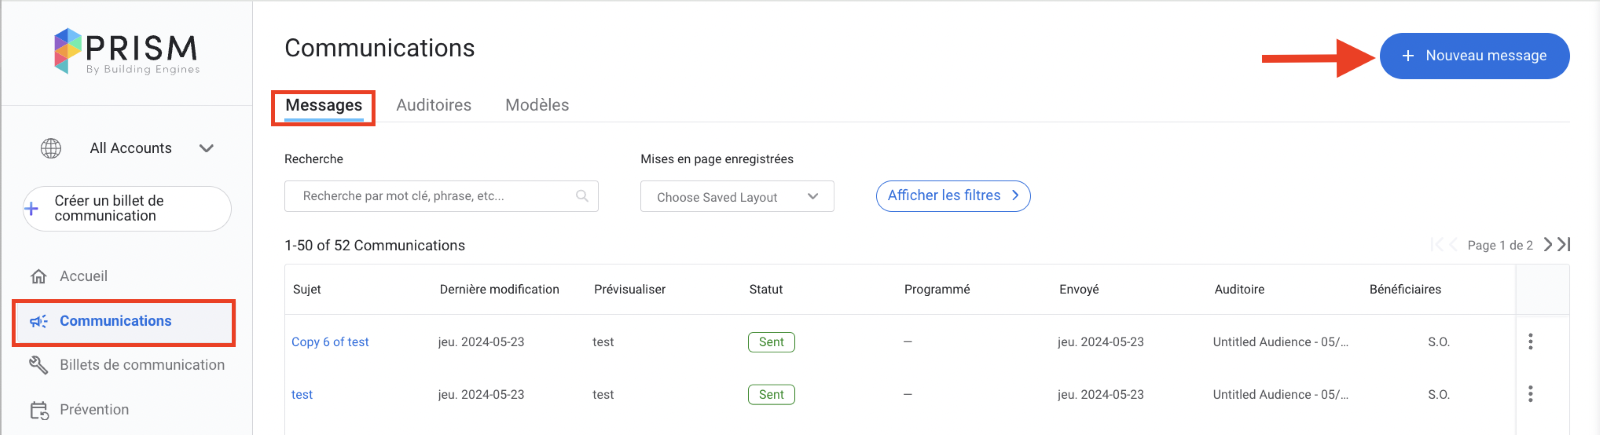Click the Communications megaphone icon
This screenshot has width=1600, height=435.
point(39,321)
